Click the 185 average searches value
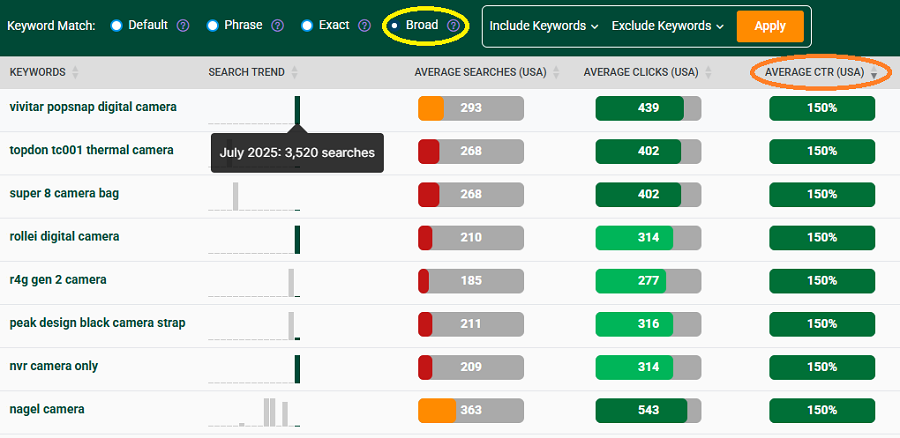The height and width of the screenshot is (438, 900). click(471, 281)
